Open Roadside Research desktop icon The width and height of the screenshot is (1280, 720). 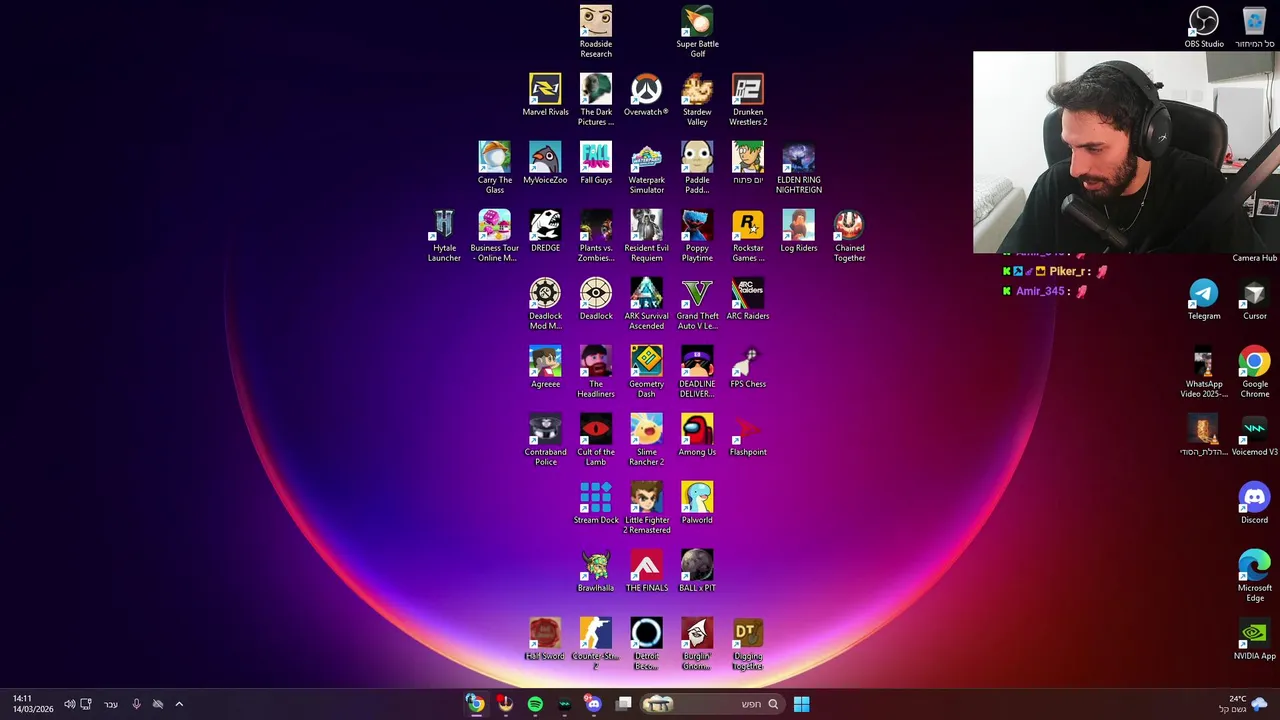pos(596,31)
